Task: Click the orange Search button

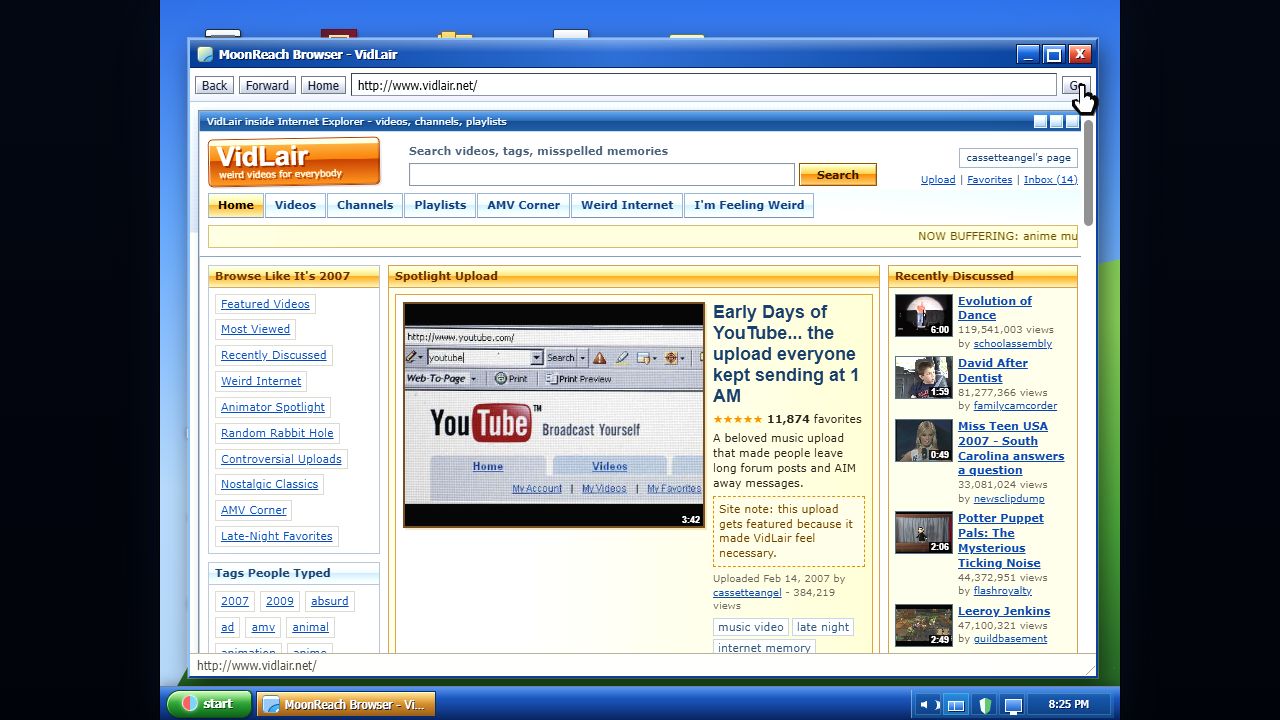Action: [838, 175]
